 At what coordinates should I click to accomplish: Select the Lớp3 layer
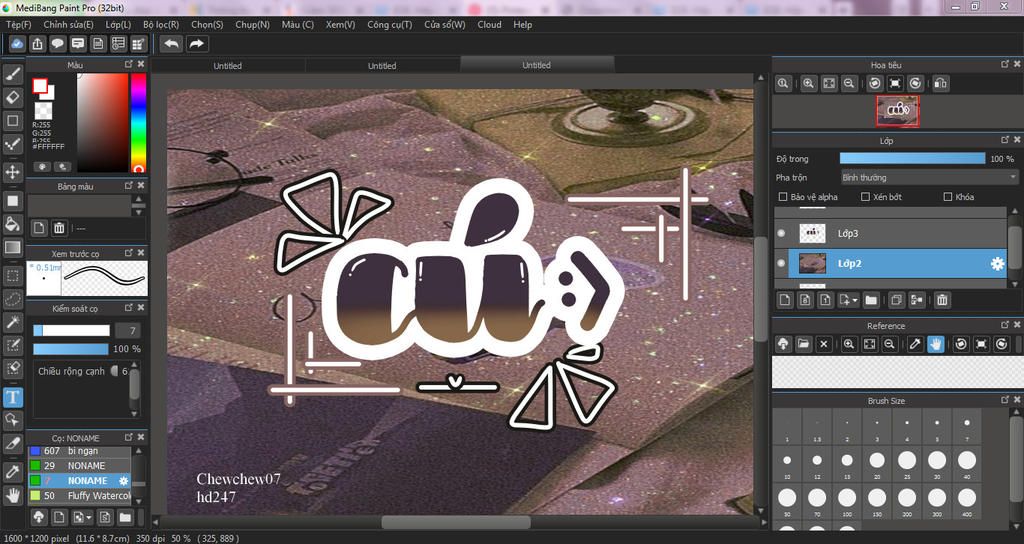[x=891, y=233]
